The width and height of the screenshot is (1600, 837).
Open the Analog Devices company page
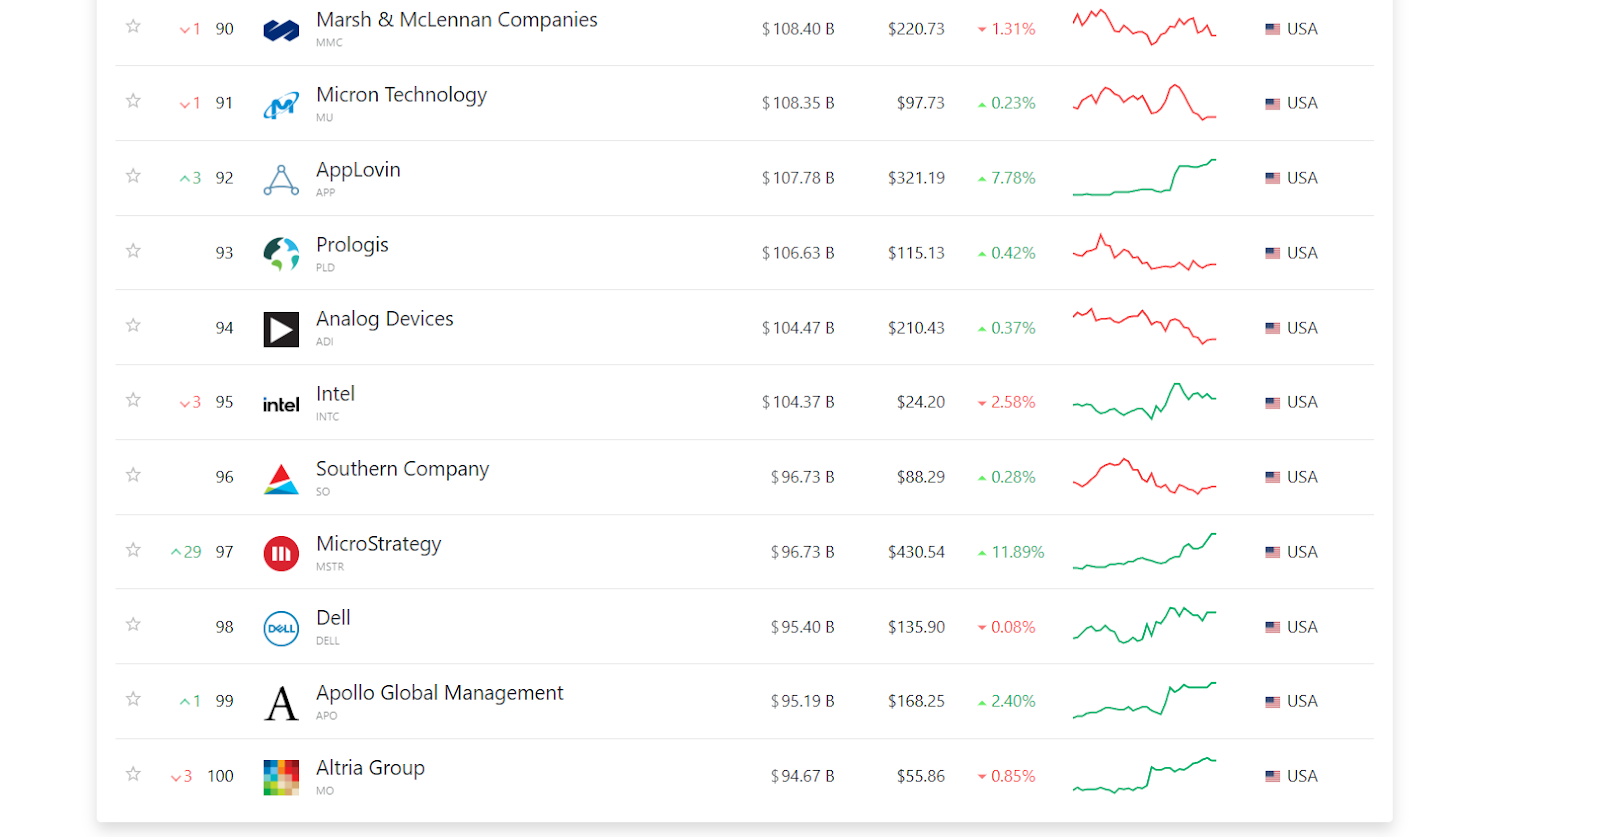[x=385, y=319]
